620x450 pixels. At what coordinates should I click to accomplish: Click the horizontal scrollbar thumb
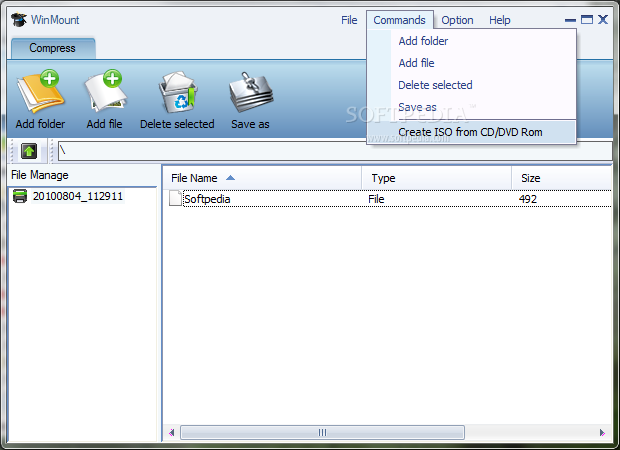coord(322,432)
